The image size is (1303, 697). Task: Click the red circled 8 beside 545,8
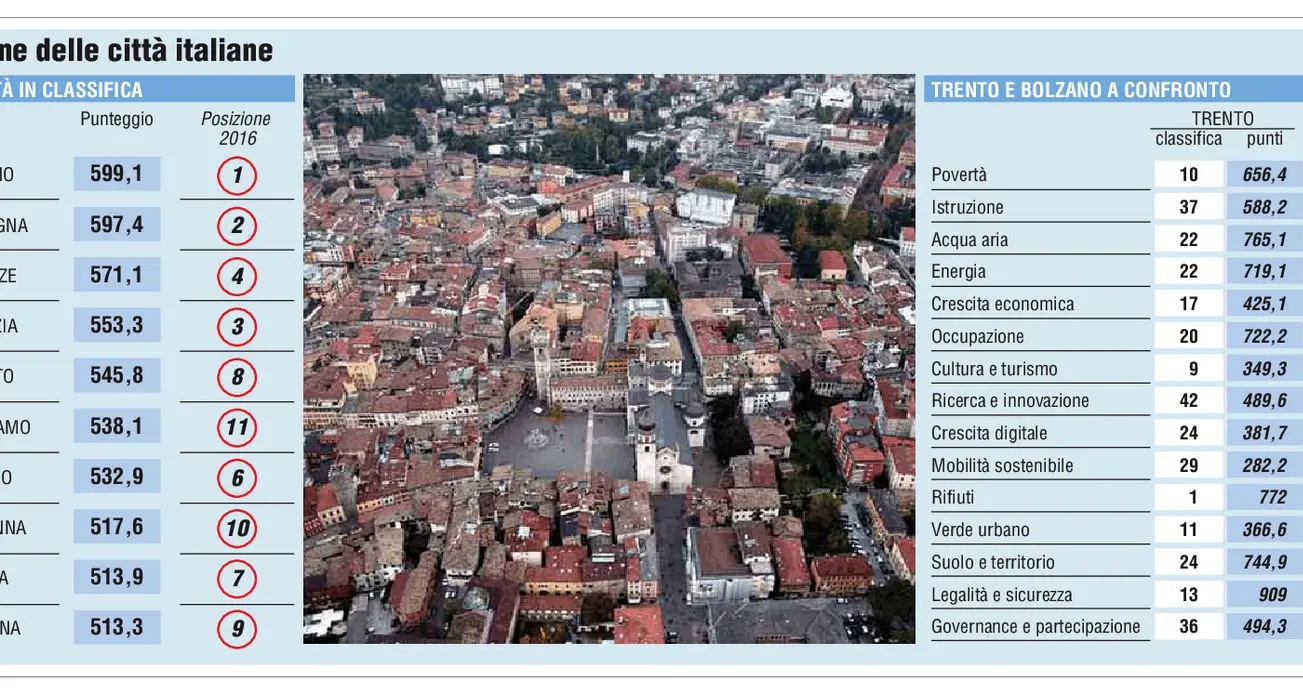(x=237, y=378)
